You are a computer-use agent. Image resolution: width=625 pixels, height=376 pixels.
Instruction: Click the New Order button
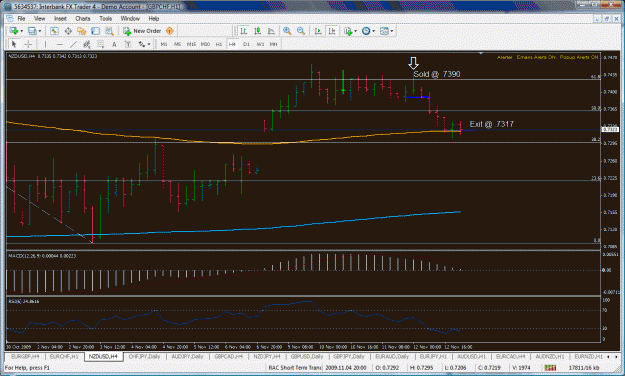(x=142, y=31)
